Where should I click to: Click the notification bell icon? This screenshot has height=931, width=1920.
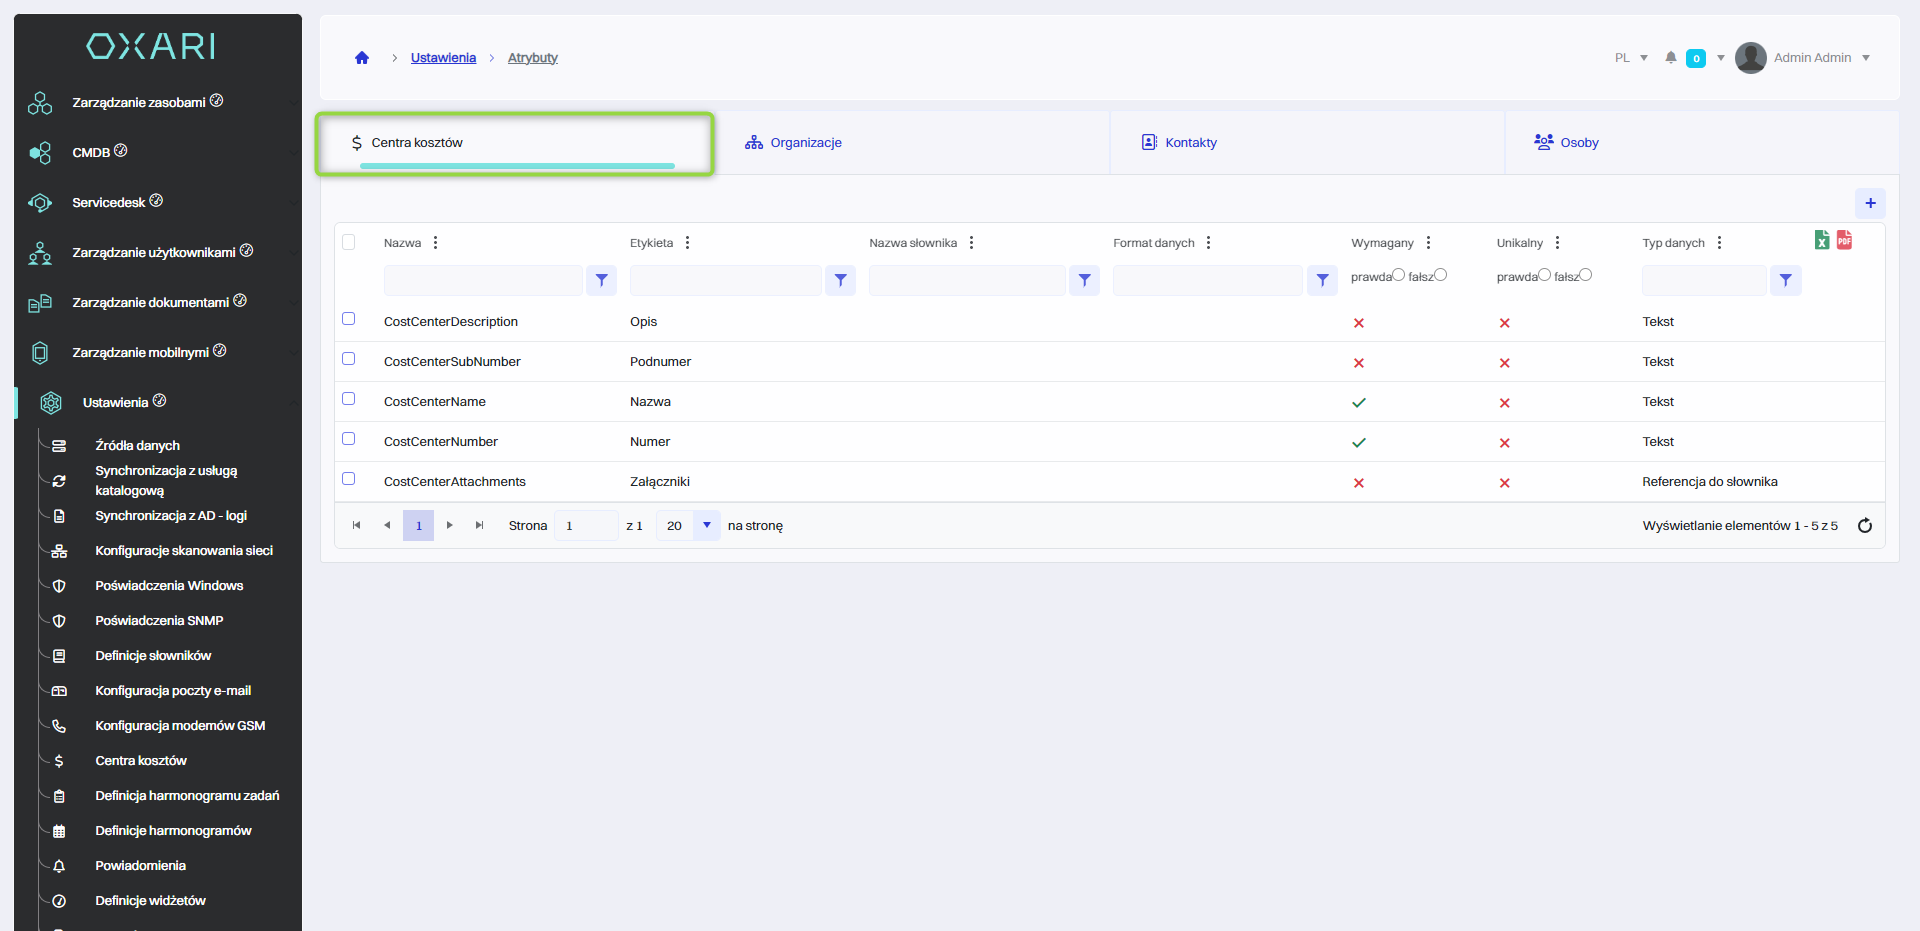[x=1671, y=58]
